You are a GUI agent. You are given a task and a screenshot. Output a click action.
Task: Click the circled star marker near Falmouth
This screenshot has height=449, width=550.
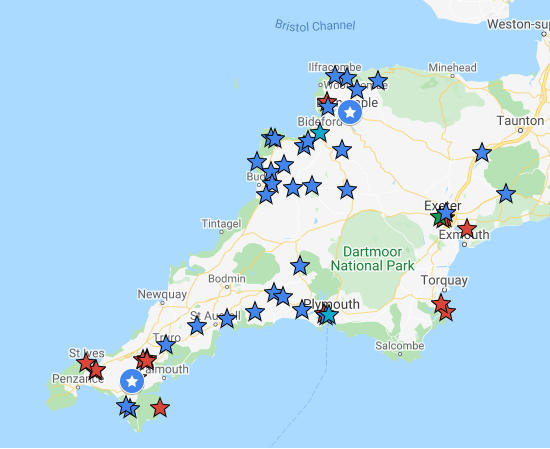(x=132, y=381)
